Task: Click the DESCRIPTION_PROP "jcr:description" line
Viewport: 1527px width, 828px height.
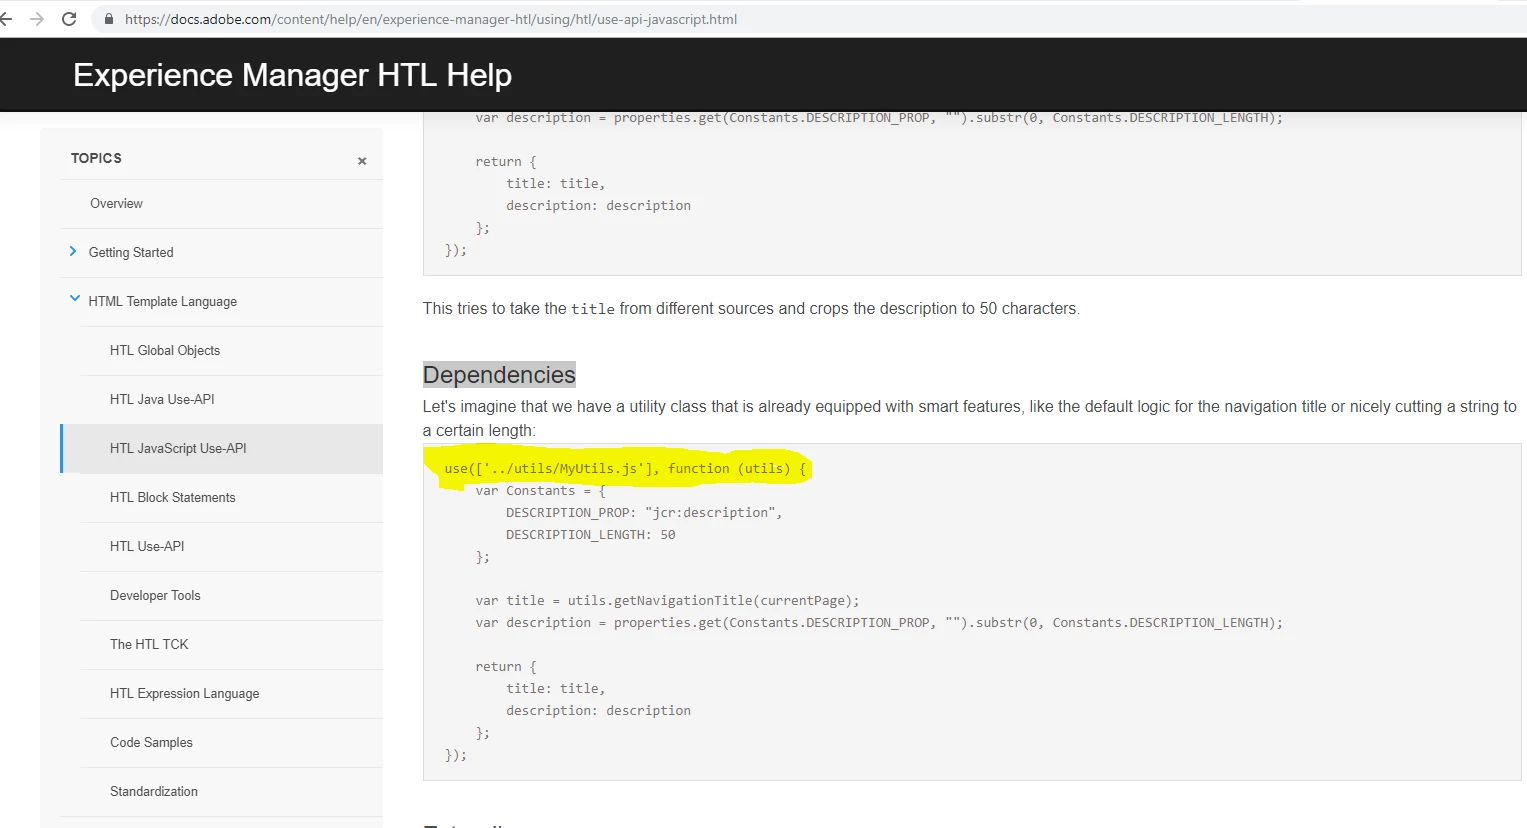Action: (644, 513)
